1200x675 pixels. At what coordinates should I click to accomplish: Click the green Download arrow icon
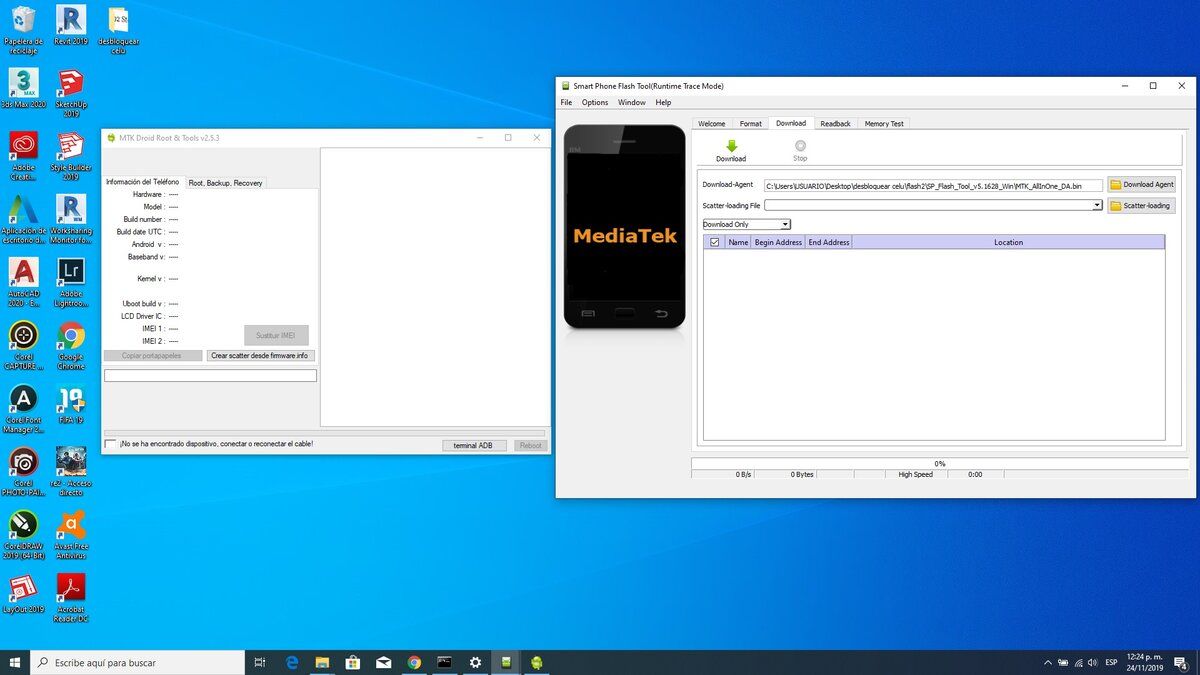tap(731, 146)
